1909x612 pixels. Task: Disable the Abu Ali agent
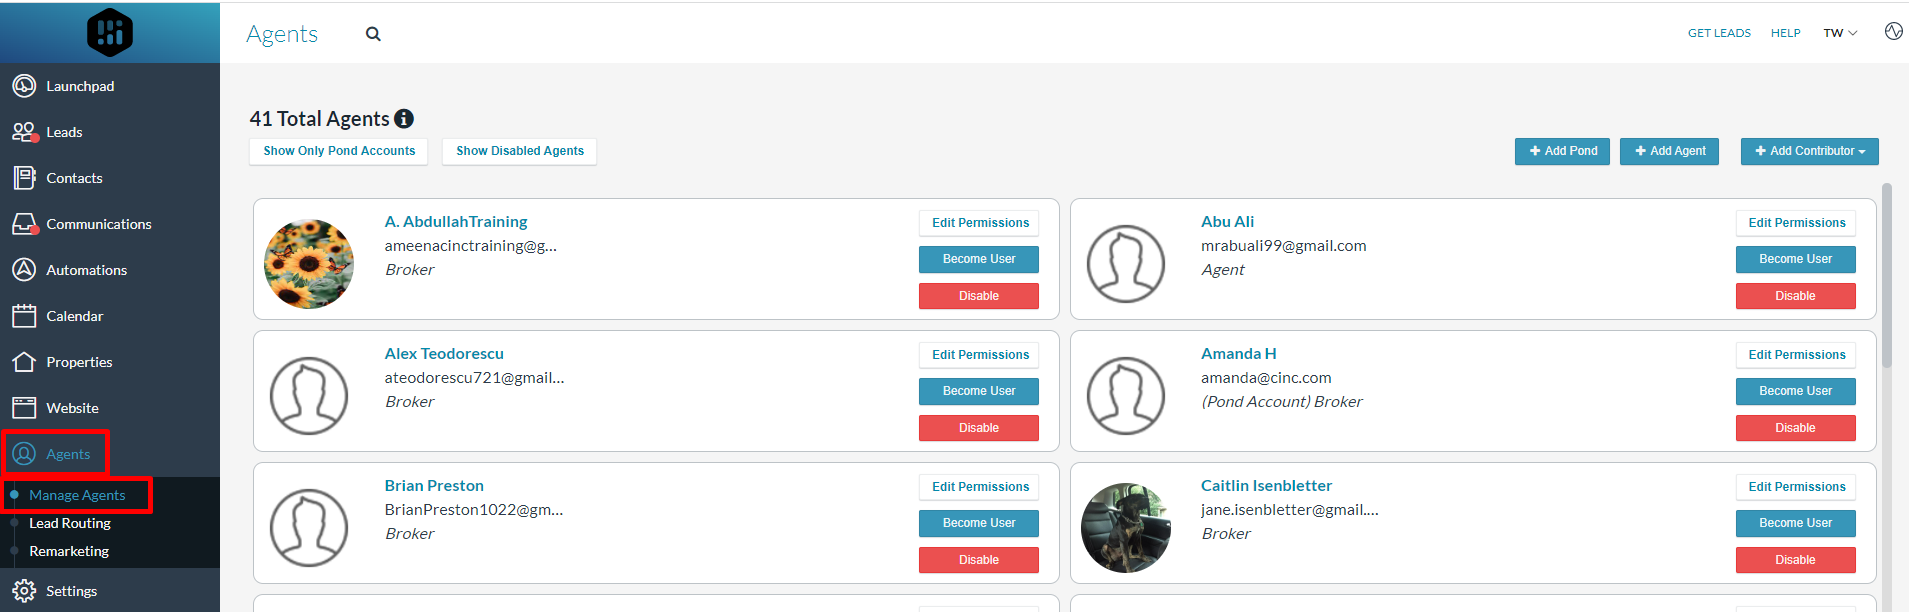coord(1795,296)
